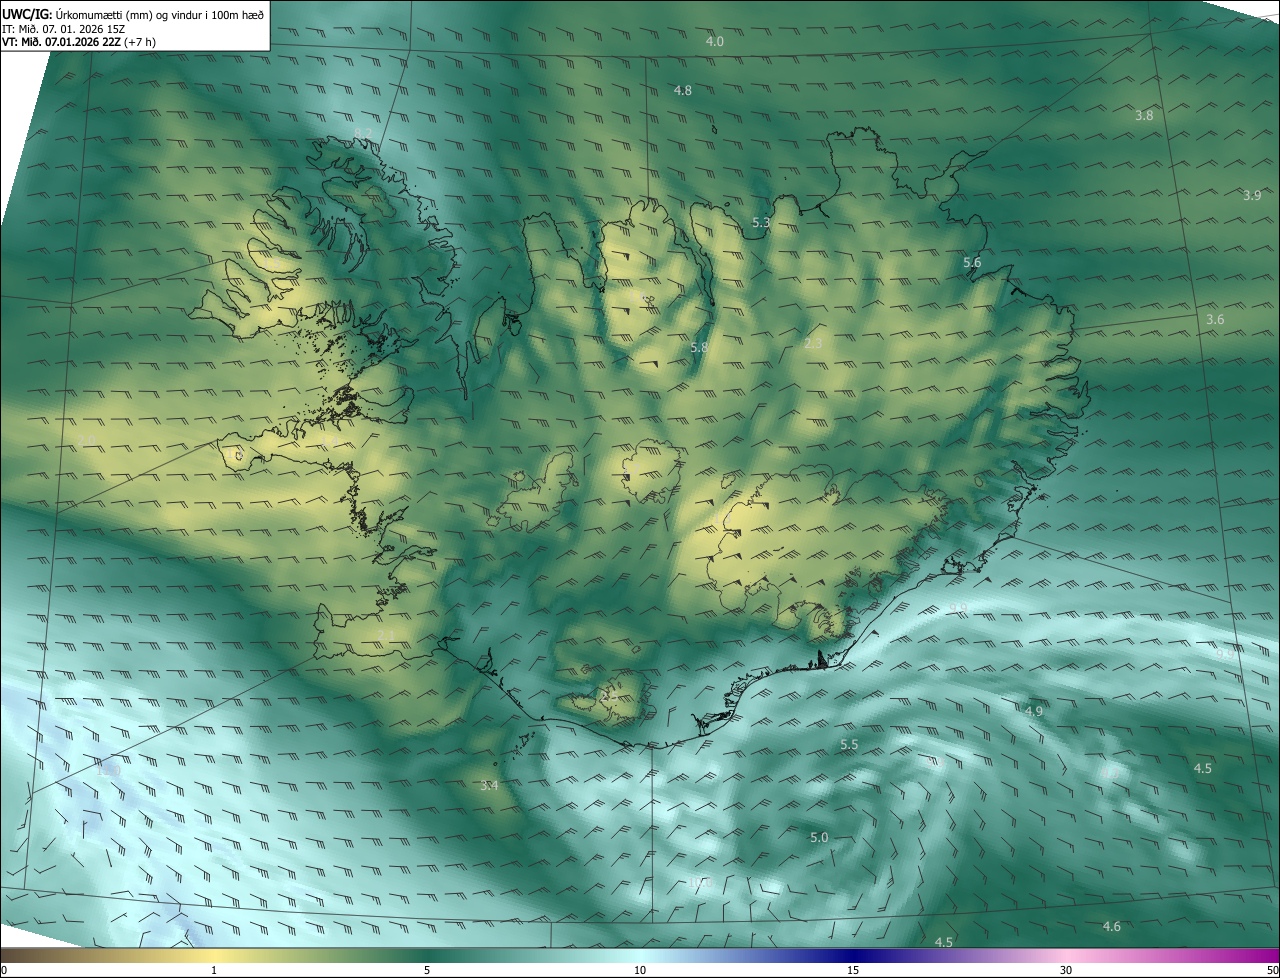1280x978 pixels.
Task: Click the "15" tick on the colour scale
Action: (853, 970)
